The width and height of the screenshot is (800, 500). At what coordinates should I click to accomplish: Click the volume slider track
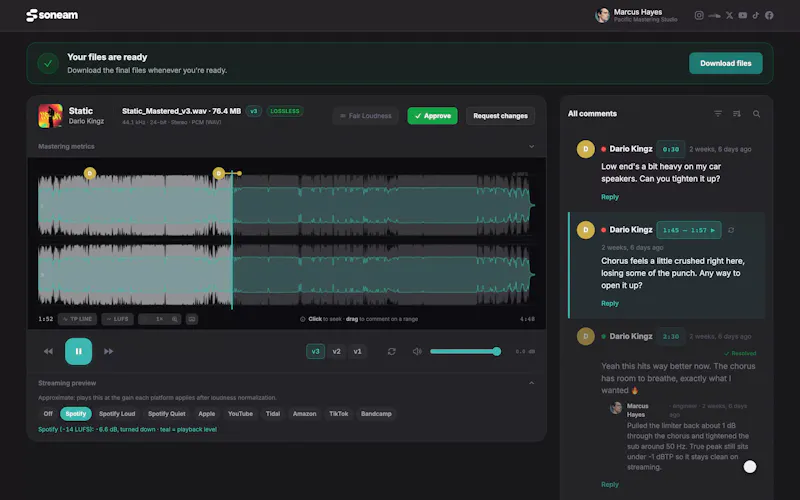[465, 351]
